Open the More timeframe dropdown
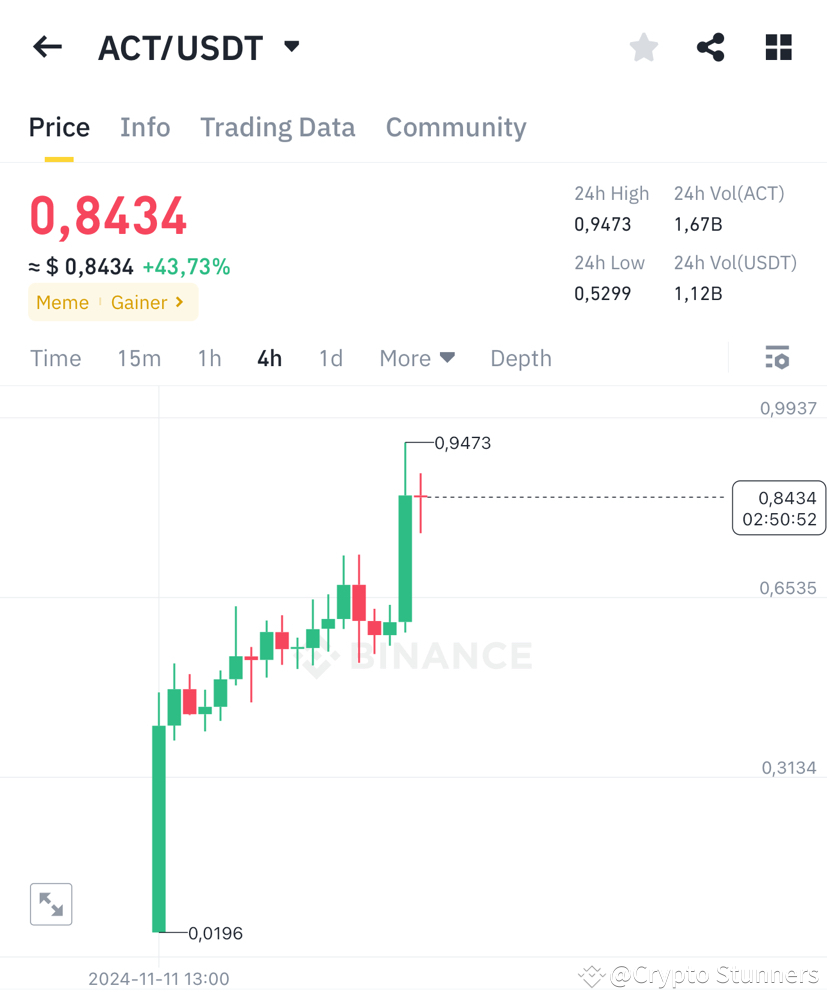 click(417, 357)
